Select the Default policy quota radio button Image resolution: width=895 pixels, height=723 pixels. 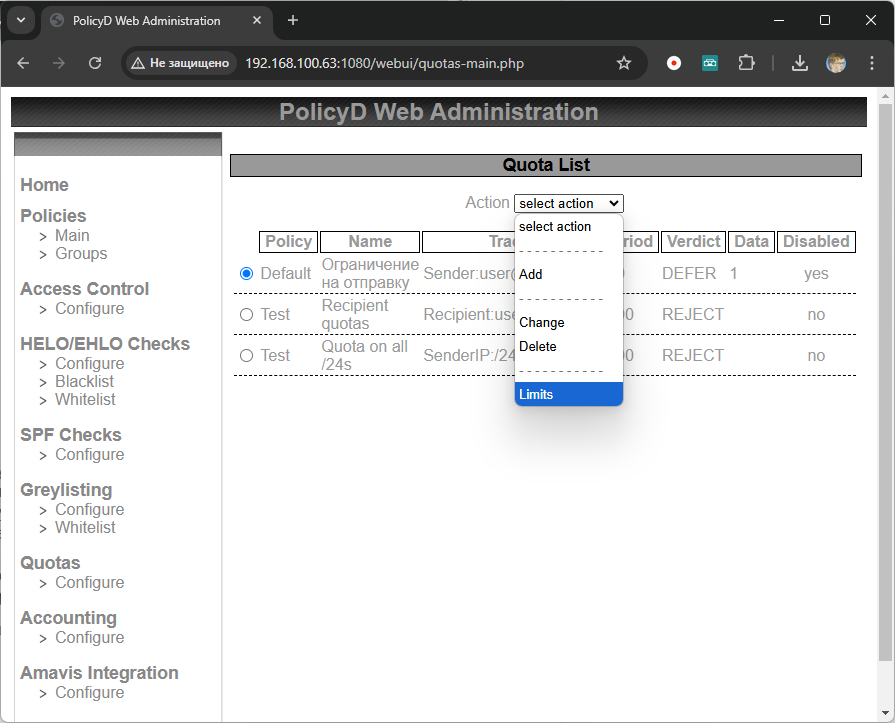[x=247, y=273]
